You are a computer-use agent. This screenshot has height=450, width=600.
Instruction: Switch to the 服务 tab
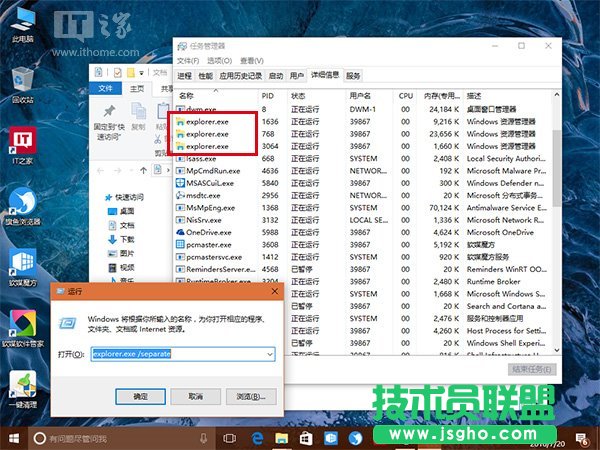click(353, 76)
